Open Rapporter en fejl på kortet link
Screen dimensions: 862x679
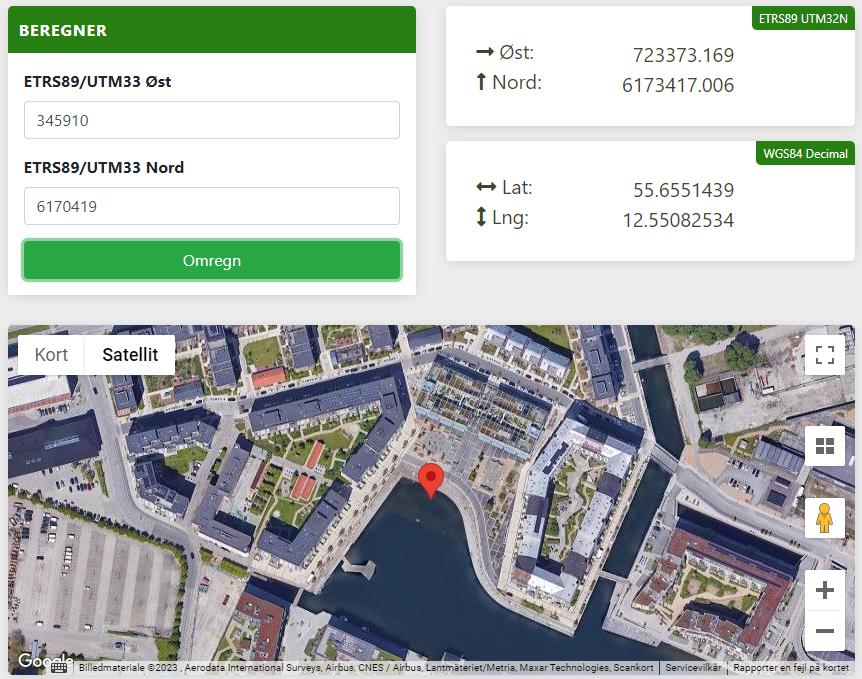click(x=791, y=667)
